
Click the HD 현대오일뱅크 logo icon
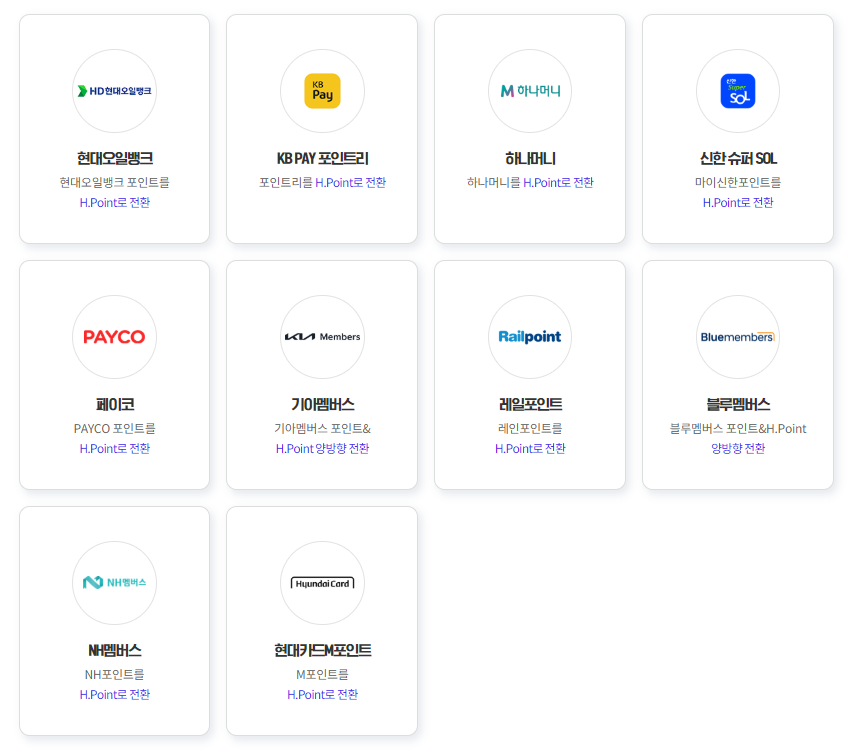pos(114,91)
